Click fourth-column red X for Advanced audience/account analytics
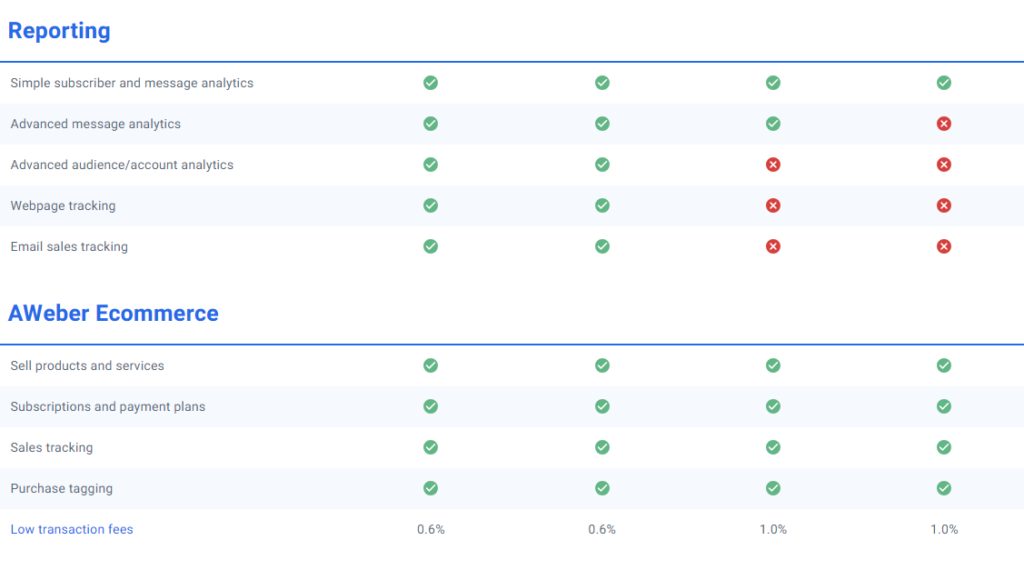The image size is (1024, 570). (944, 165)
